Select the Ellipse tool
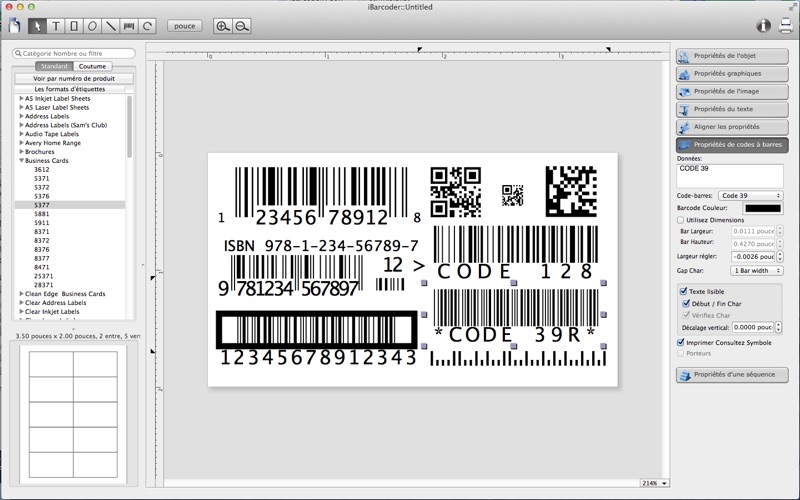Image resolution: width=800 pixels, height=500 pixels. (92, 26)
